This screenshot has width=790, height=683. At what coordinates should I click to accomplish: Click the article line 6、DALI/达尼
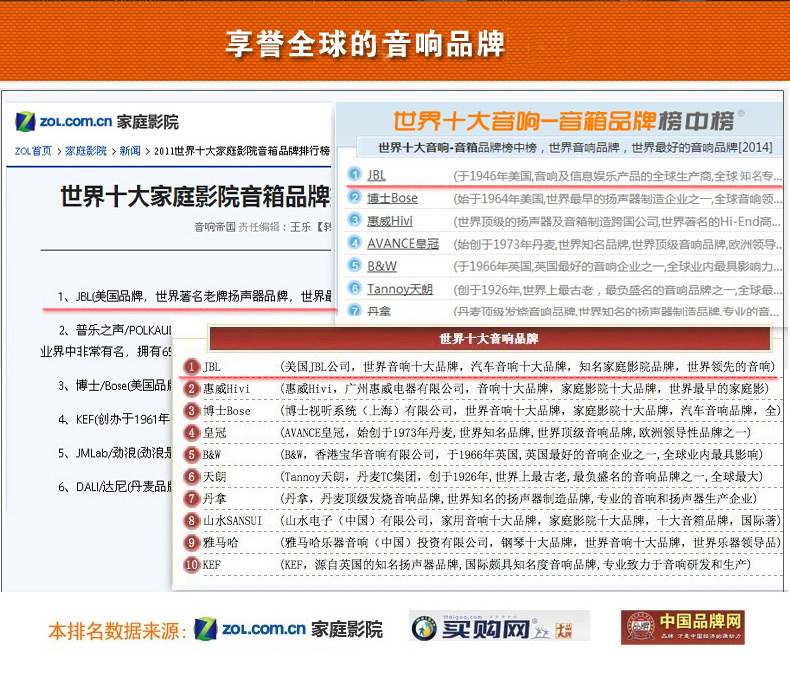tap(115, 487)
